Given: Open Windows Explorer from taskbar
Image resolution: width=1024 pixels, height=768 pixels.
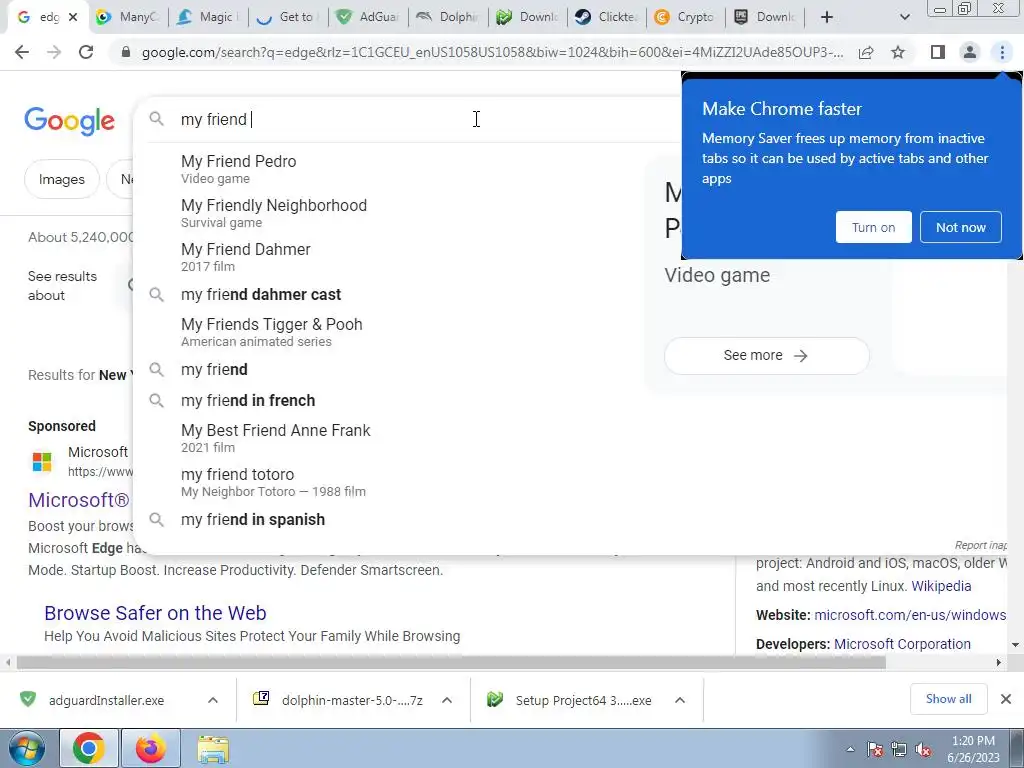Looking at the screenshot, I should coord(213,750).
